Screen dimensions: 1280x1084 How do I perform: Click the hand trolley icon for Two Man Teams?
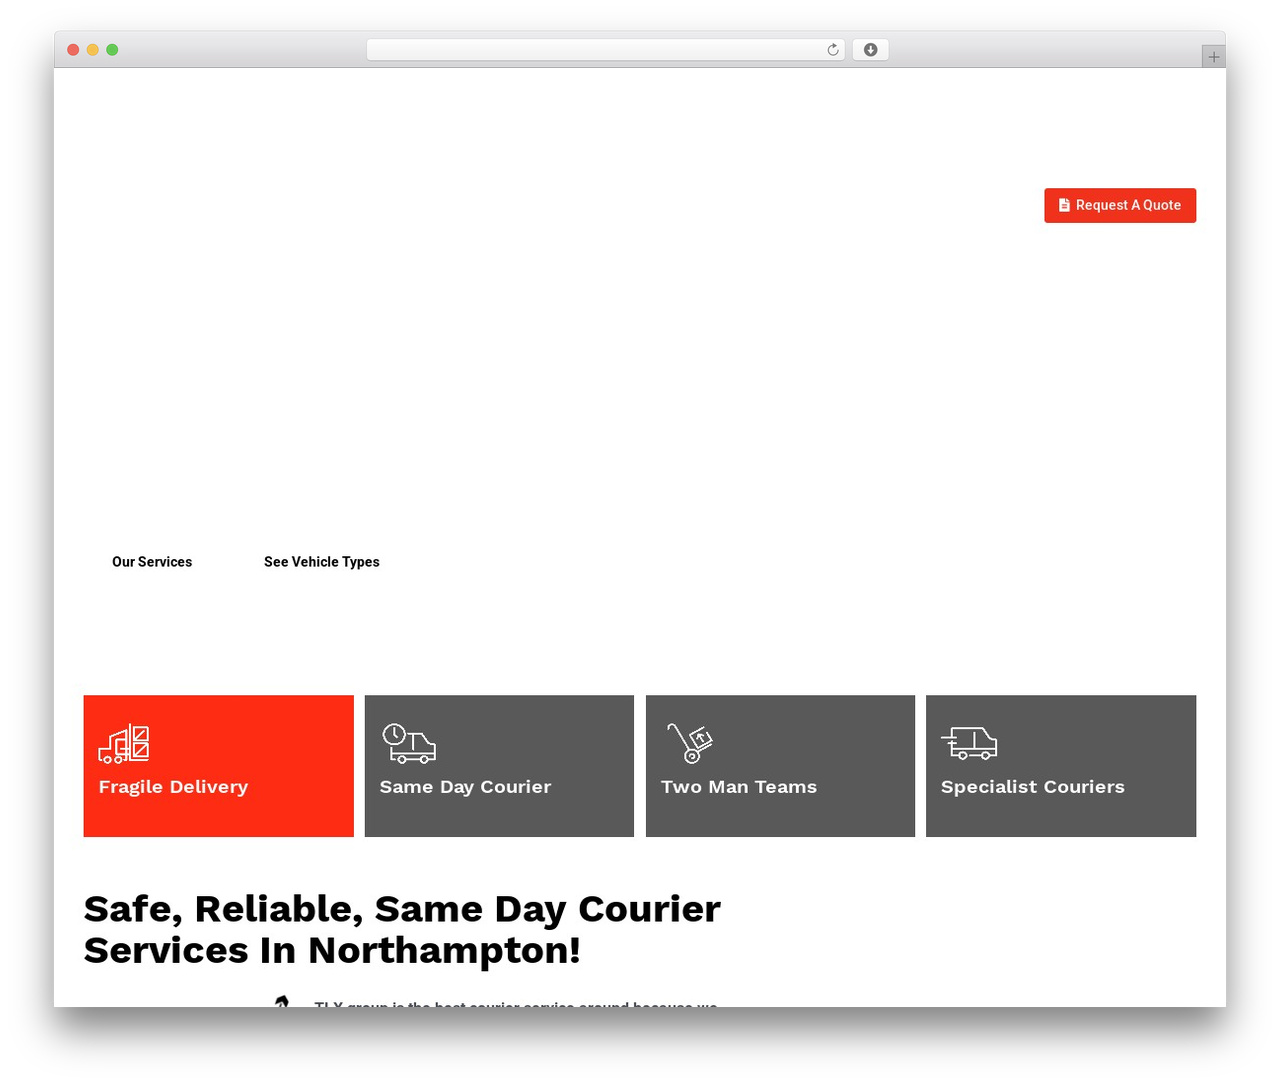689,743
